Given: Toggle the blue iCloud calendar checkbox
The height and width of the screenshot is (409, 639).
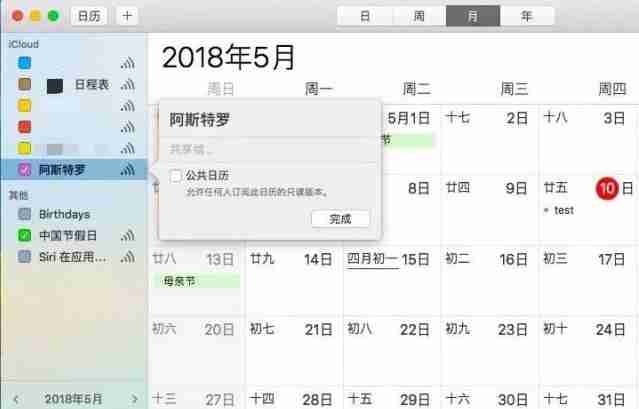Looking at the screenshot, I should 24,63.
